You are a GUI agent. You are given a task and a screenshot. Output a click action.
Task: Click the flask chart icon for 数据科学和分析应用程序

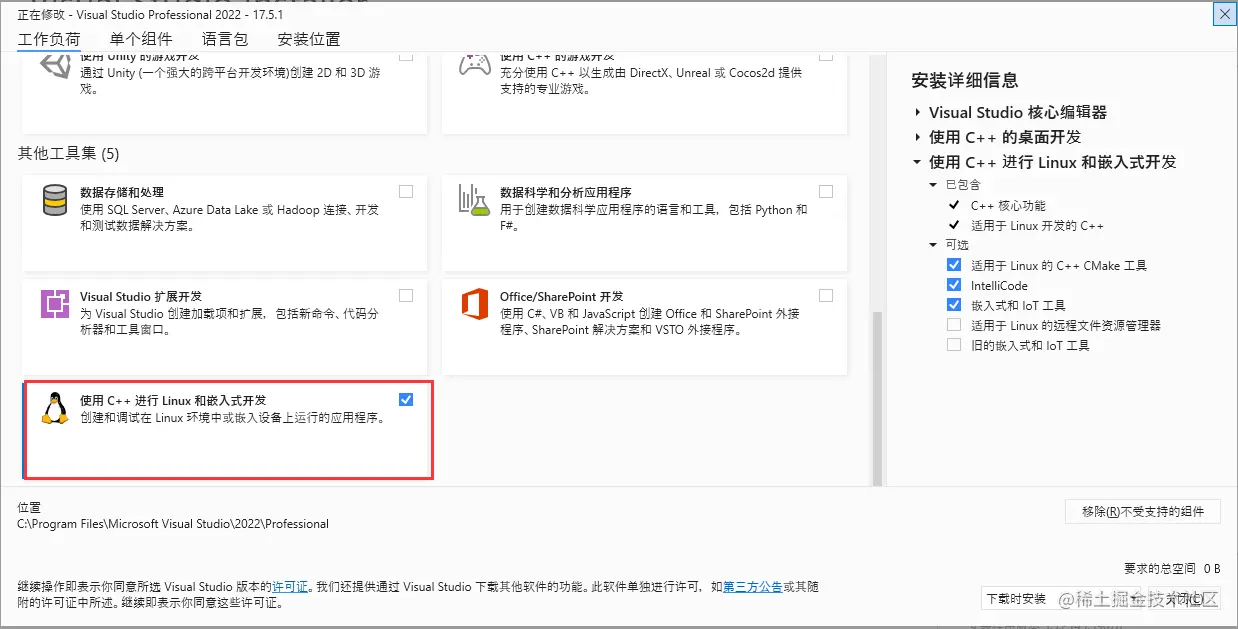[474, 199]
